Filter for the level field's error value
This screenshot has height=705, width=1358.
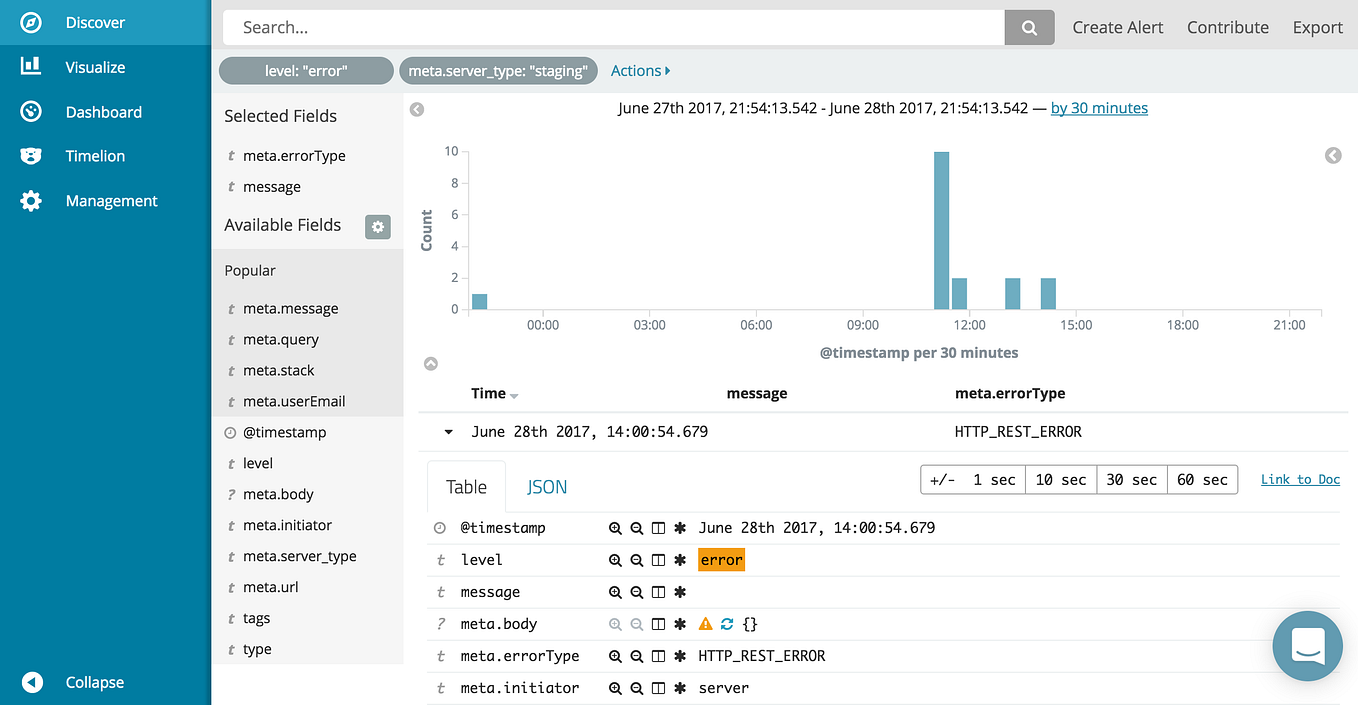615,560
